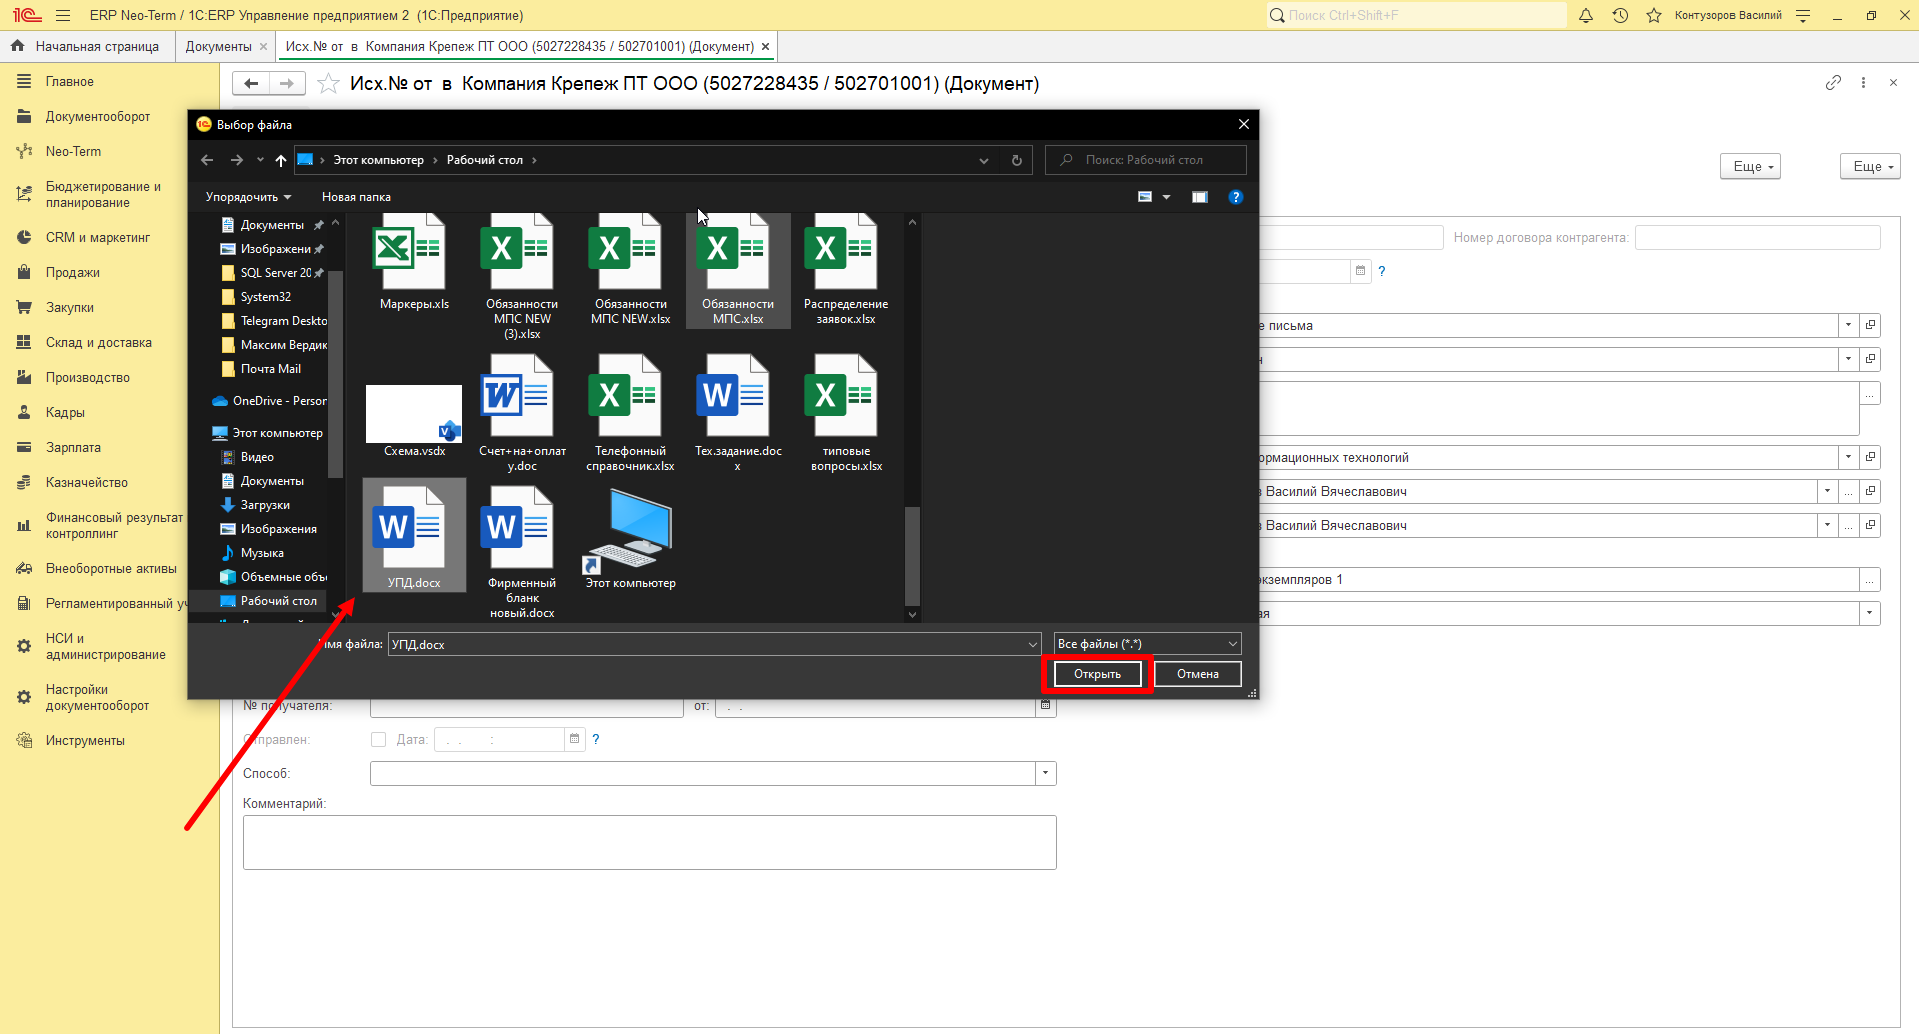Viewport: 1919px width, 1034px height.
Task: Select Загрузки in the folder tree
Action: coord(265,505)
